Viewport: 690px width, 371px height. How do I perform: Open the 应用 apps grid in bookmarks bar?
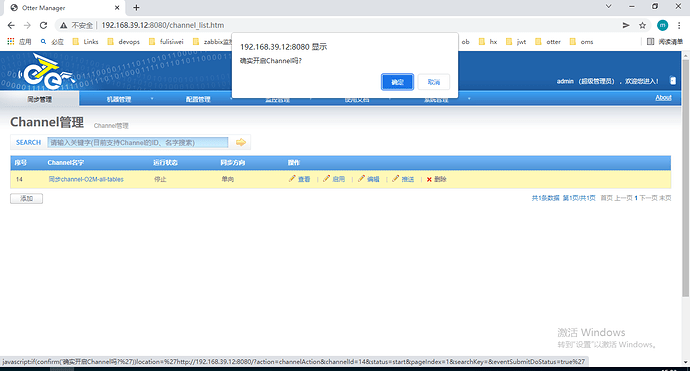(11, 41)
